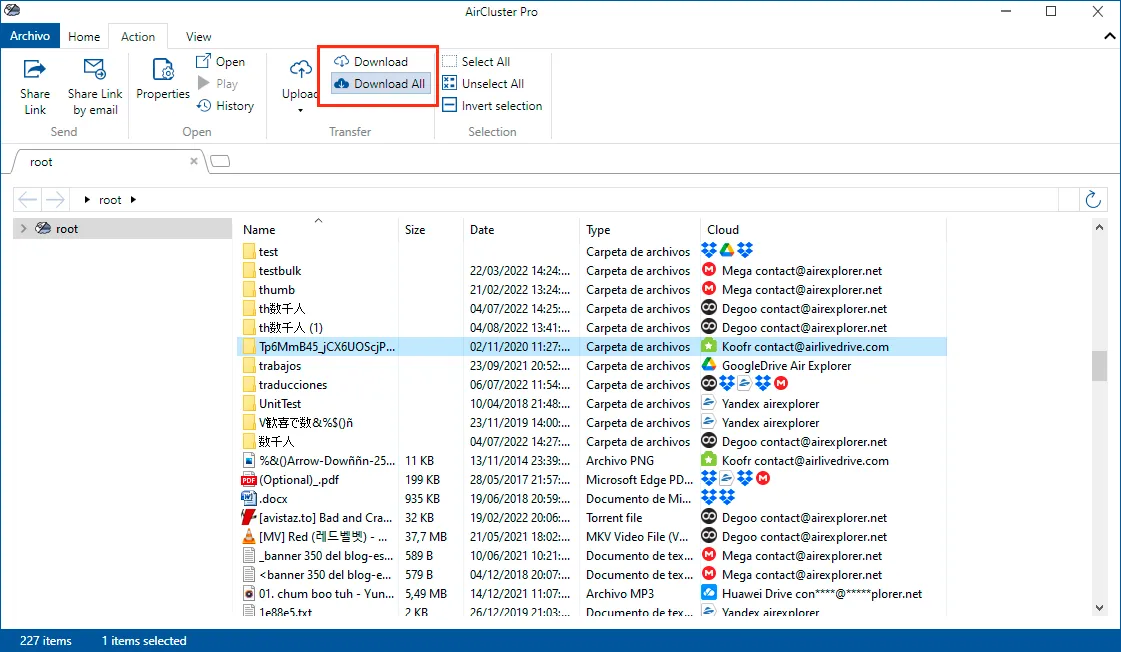Select the _banner 350 del blog-es file
1121x652 pixels.
[327, 555]
